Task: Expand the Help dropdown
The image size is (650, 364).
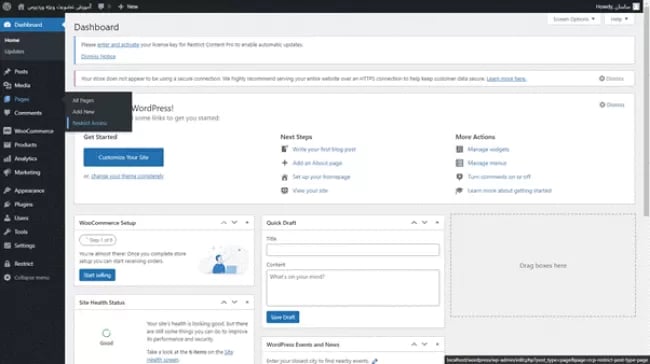Action: pyautogui.click(x=619, y=19)
